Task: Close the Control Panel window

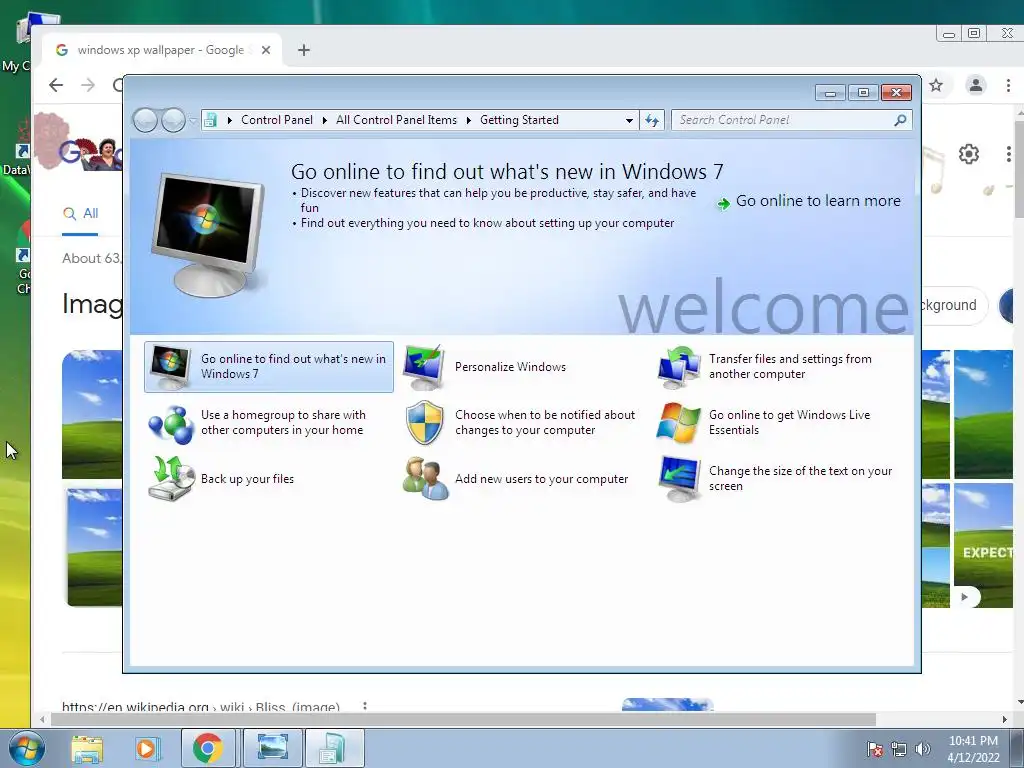Action: (x=896, y=93)
